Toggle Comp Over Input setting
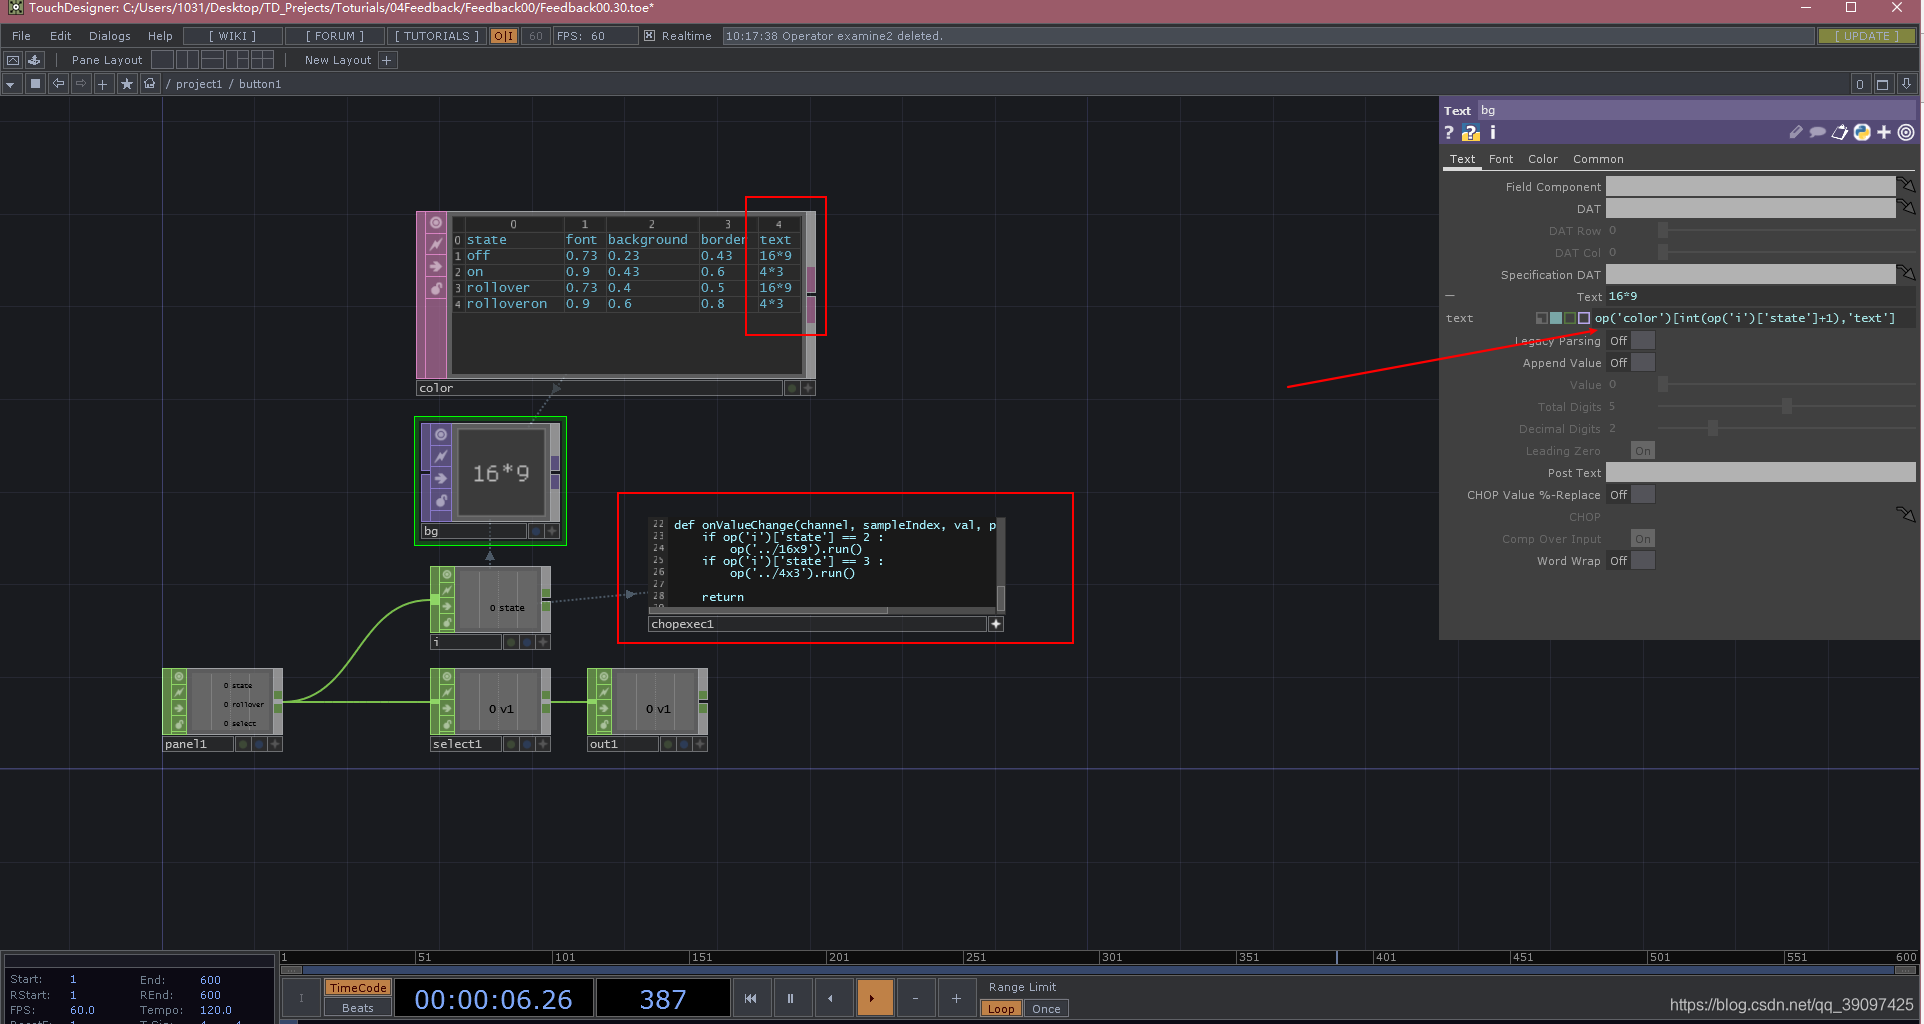 coord(1641,538)
